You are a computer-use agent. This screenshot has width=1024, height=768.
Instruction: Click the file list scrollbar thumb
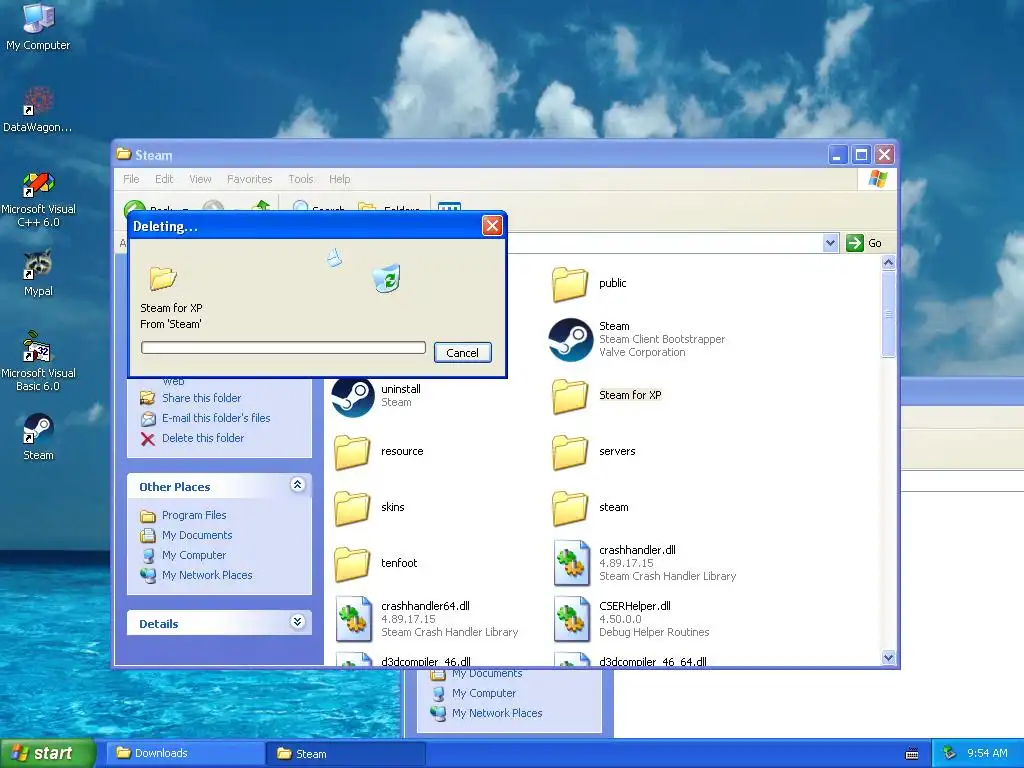pos(888,314)
